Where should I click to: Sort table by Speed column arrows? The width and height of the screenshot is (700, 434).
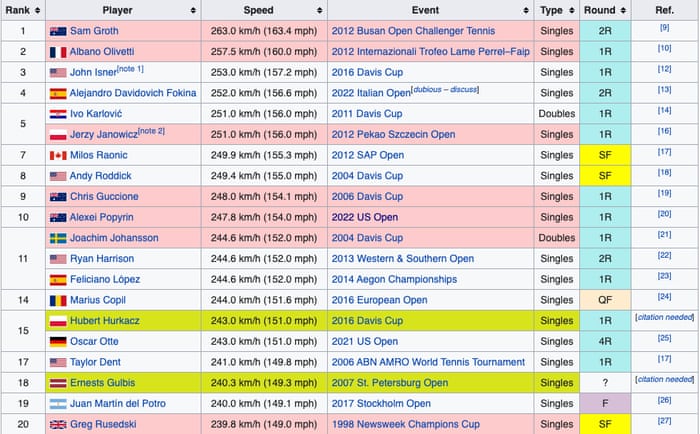[320, 10]
